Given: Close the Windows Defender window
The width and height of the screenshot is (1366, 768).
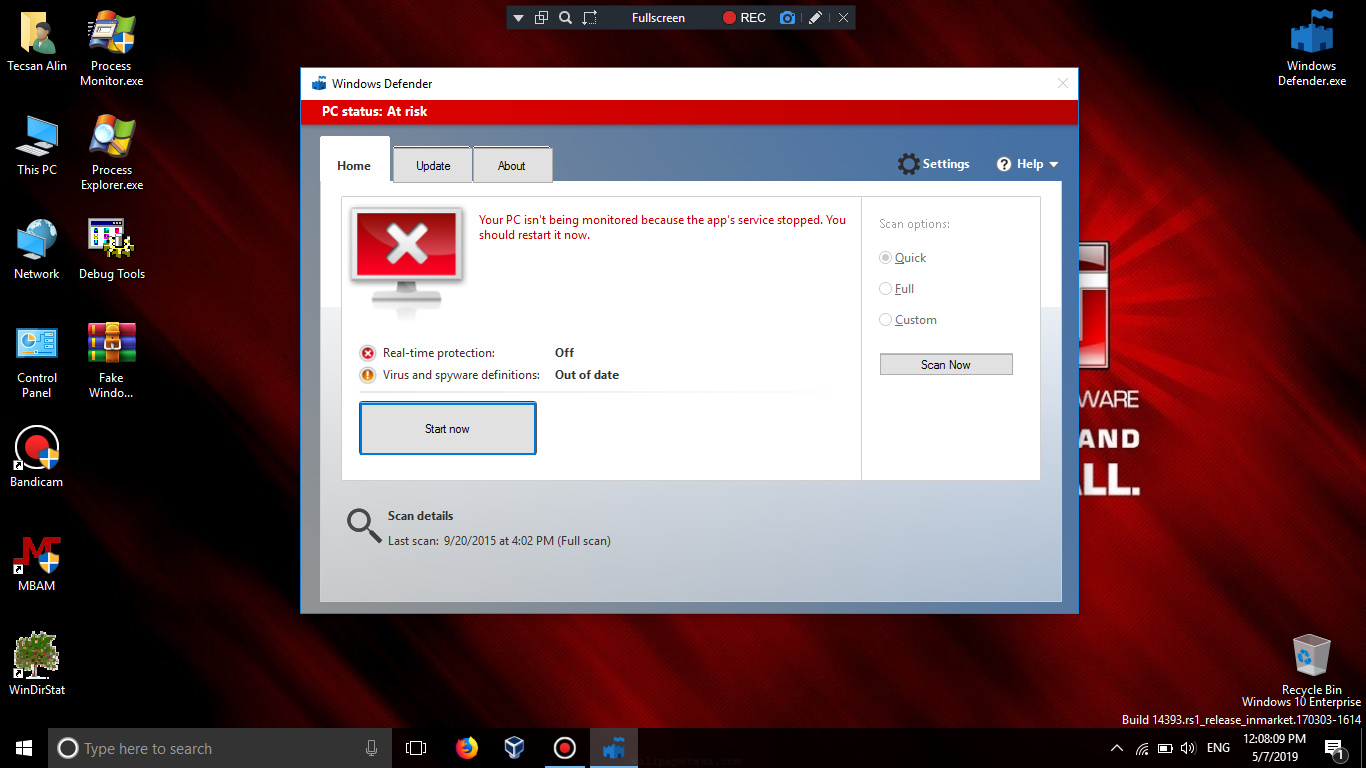Looking at the screenshot, I should [x=1063, y=84].
